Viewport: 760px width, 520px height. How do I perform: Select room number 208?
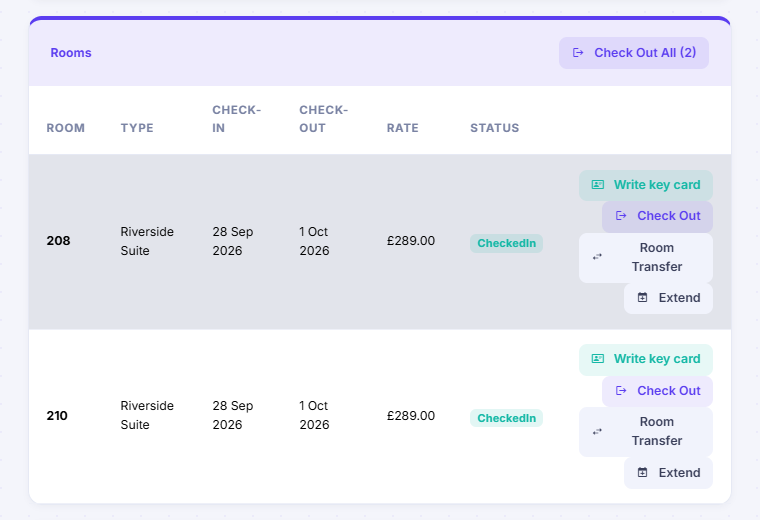tap(58, 241)
